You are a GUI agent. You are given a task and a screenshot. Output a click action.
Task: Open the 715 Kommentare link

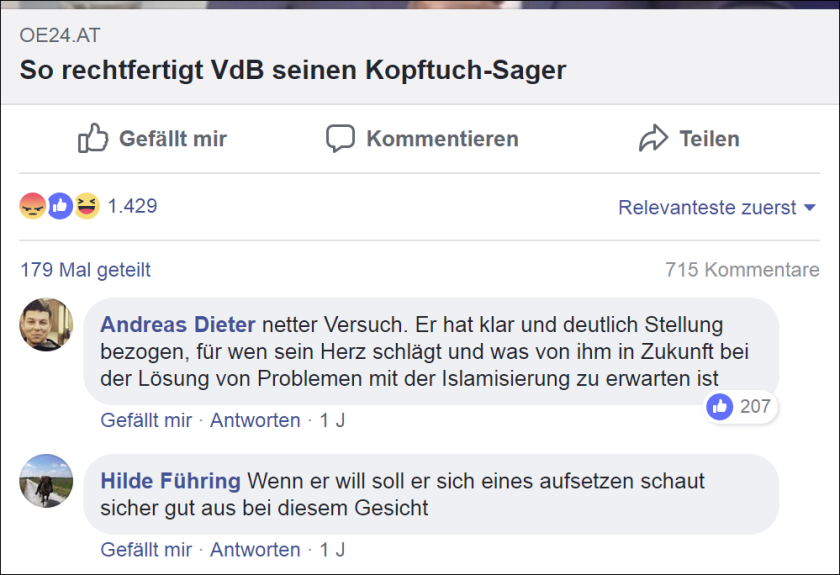(742, 270)
